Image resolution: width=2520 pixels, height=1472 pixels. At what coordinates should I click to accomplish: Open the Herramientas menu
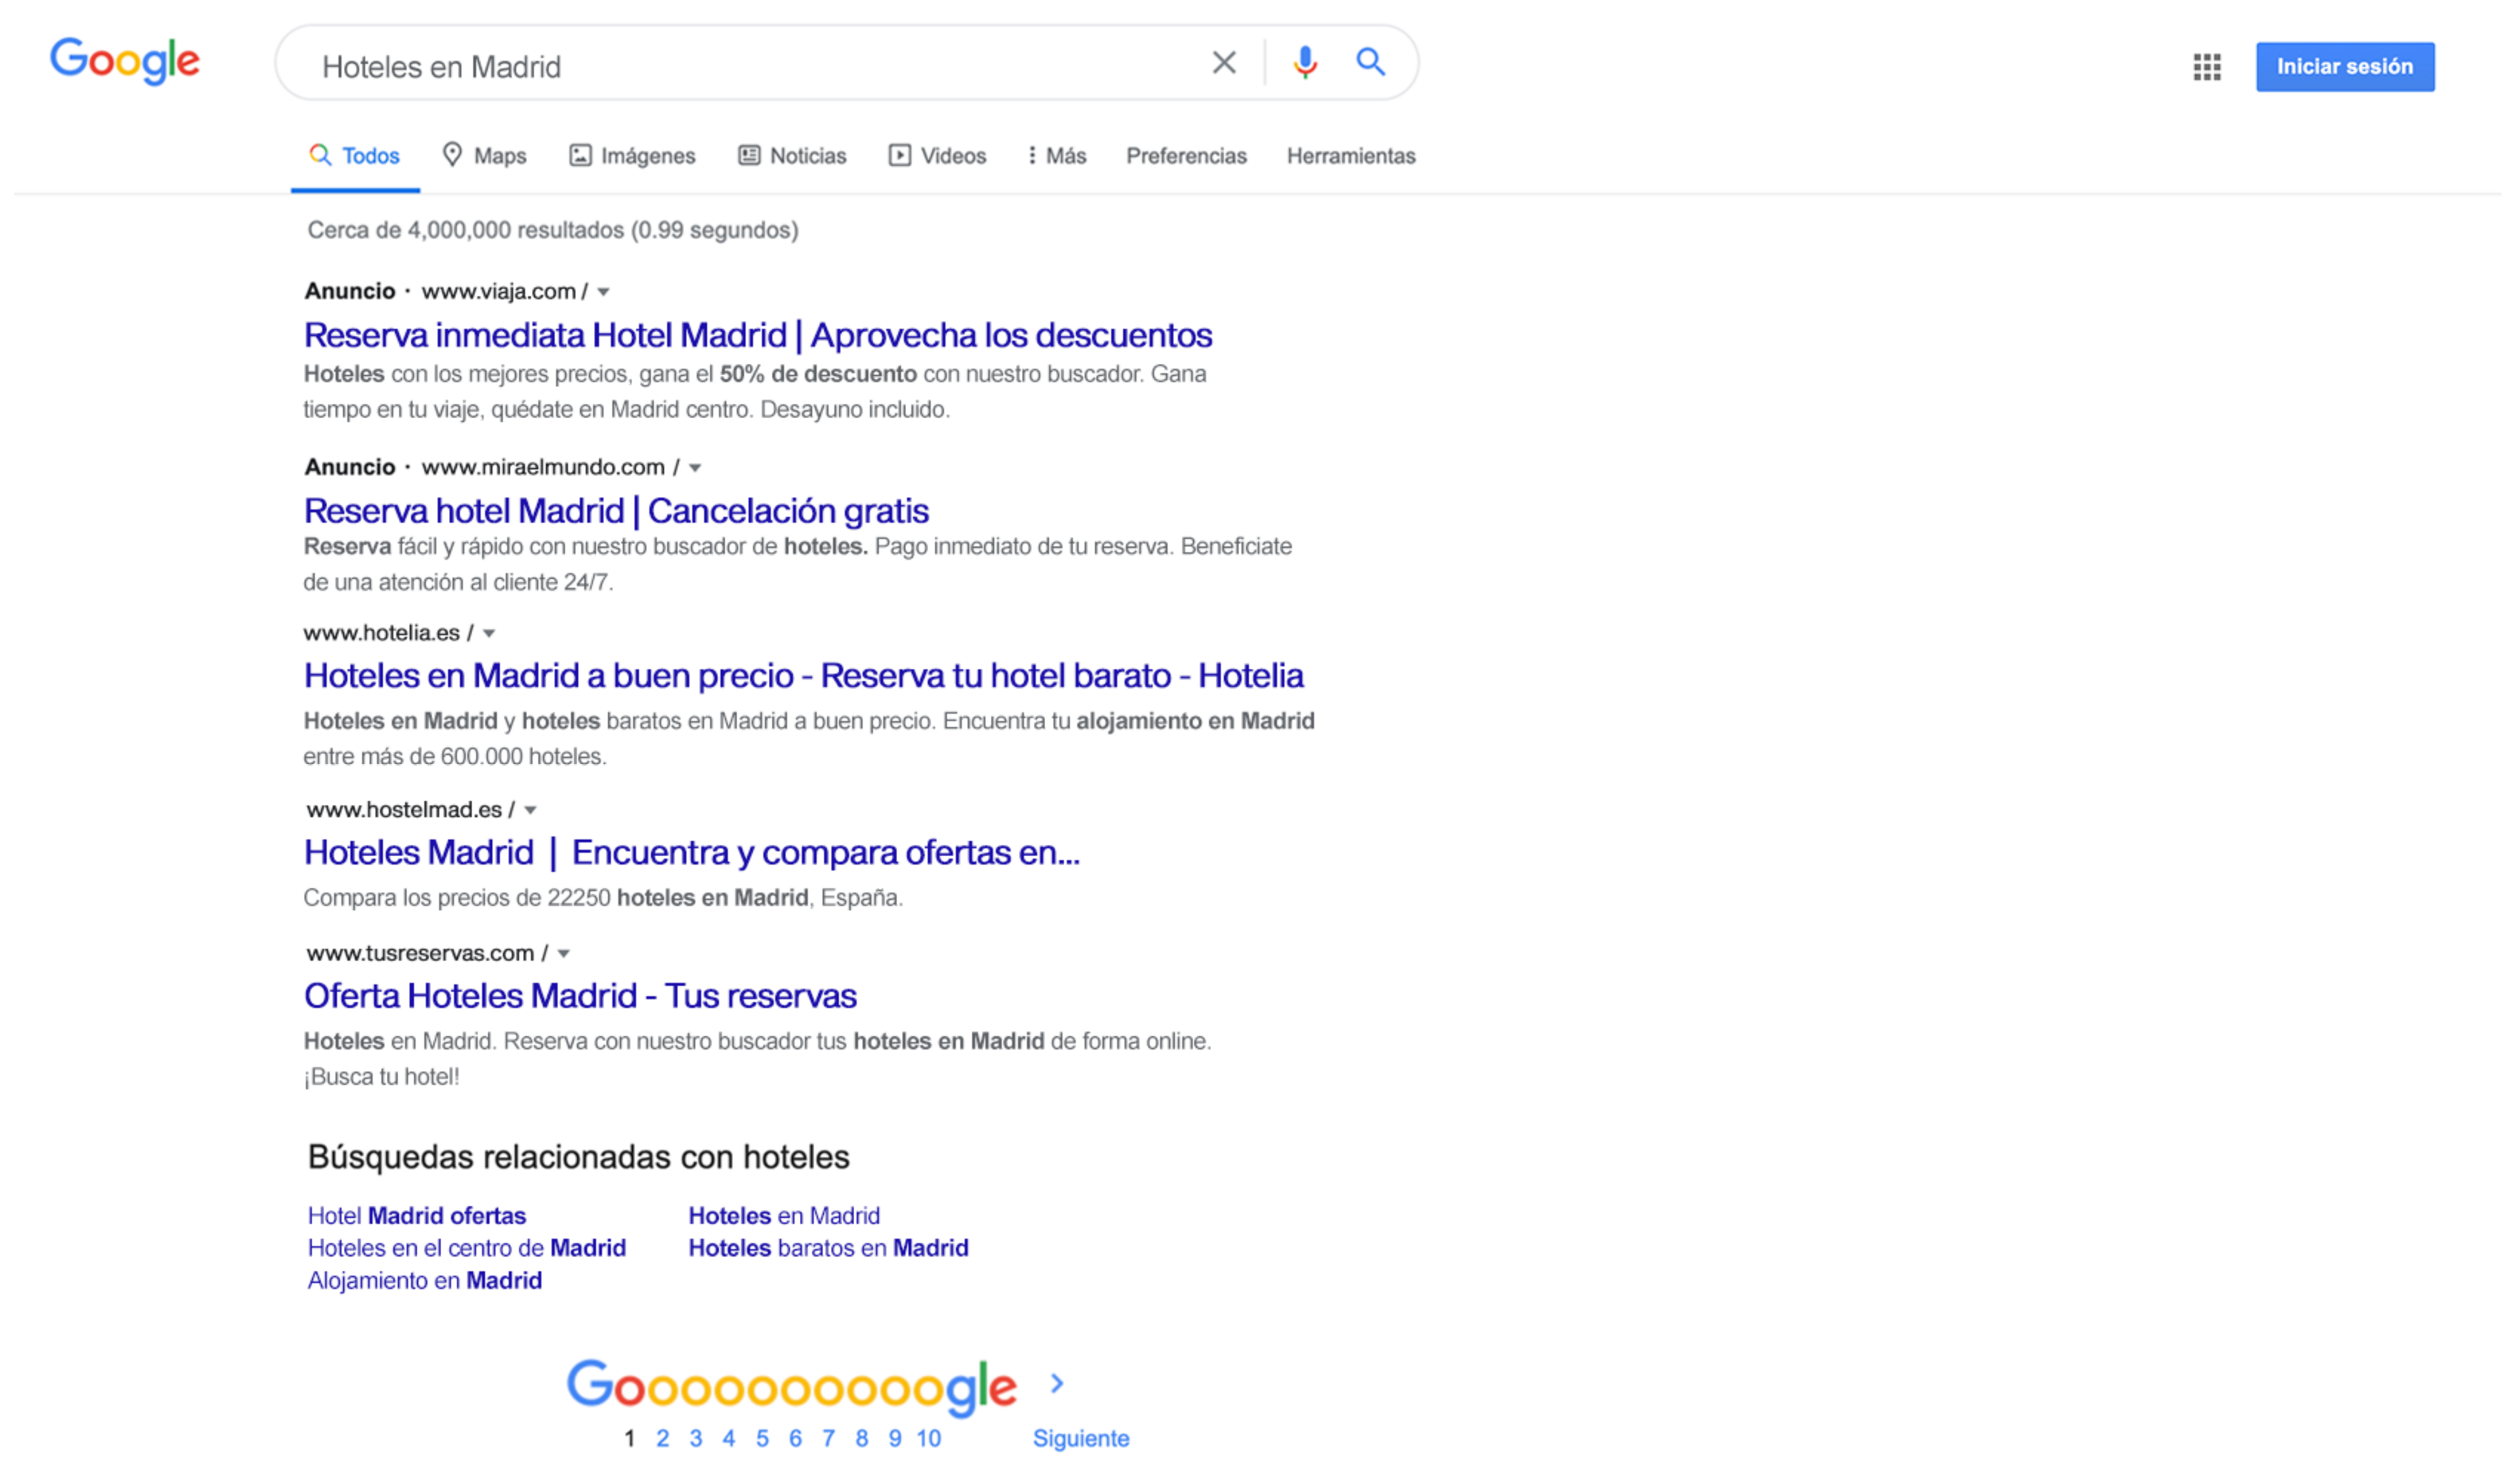click(x=1350, y=156)
